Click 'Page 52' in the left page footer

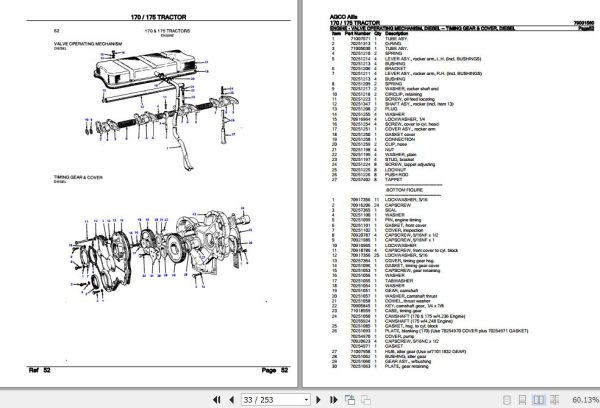click(x=275, y=370)
